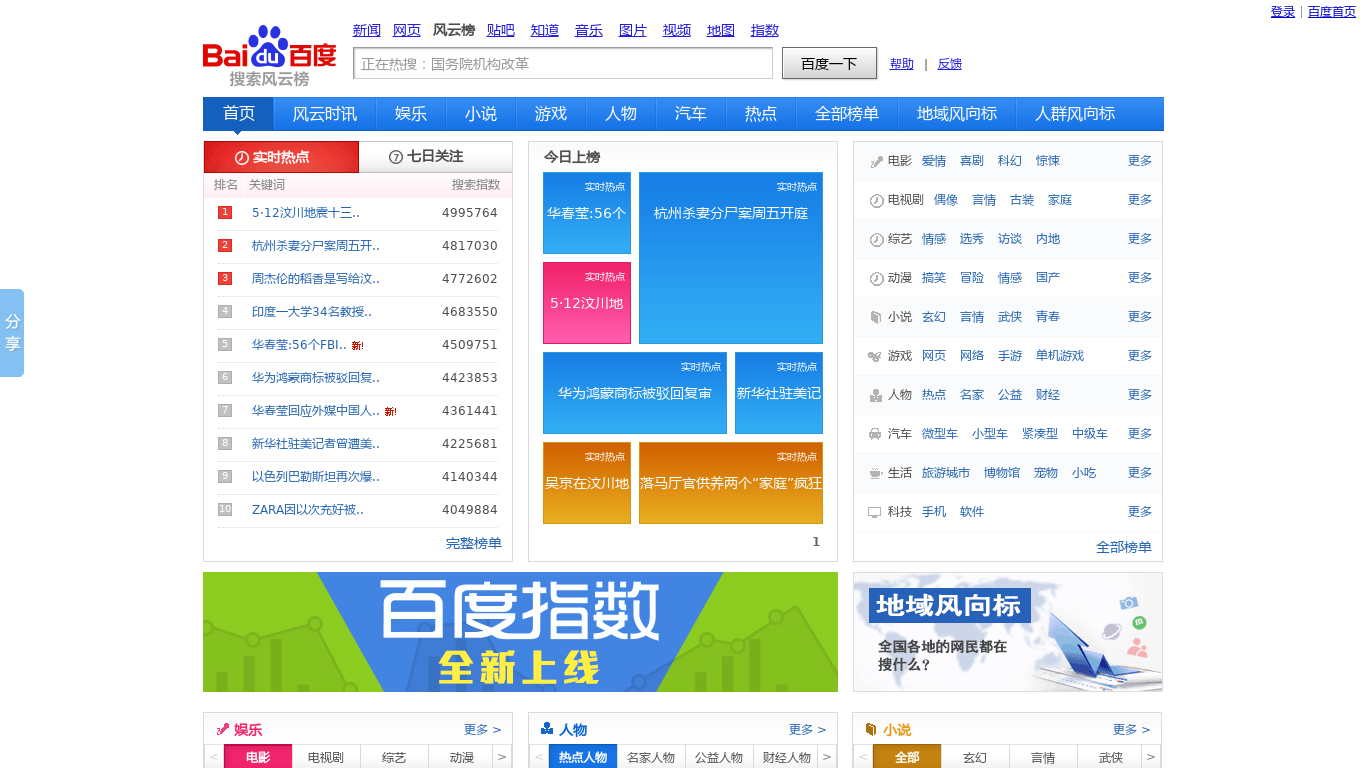This screenshot has height=768, width=1366.
Task: Select 电视剧 tab in 娱乐 section
Action: (x=326, y=757)
